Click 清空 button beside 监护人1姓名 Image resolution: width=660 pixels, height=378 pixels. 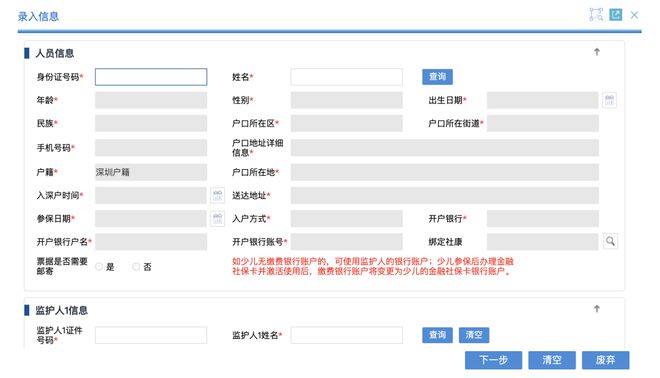pos(474,335)
